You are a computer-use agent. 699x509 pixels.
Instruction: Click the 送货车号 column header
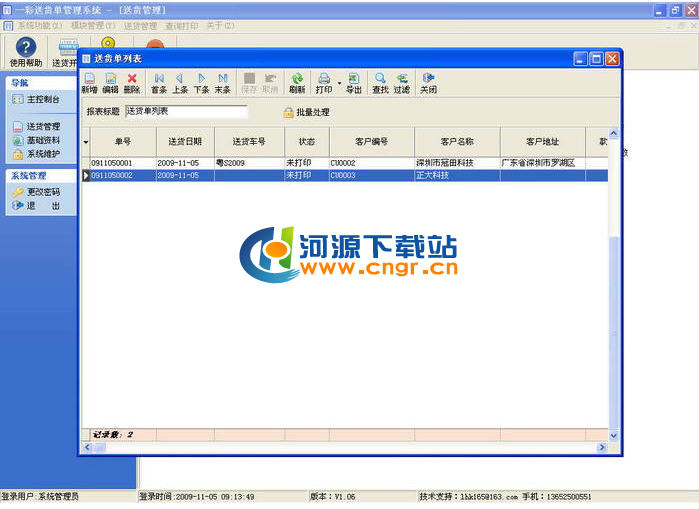tap(250, 142)
